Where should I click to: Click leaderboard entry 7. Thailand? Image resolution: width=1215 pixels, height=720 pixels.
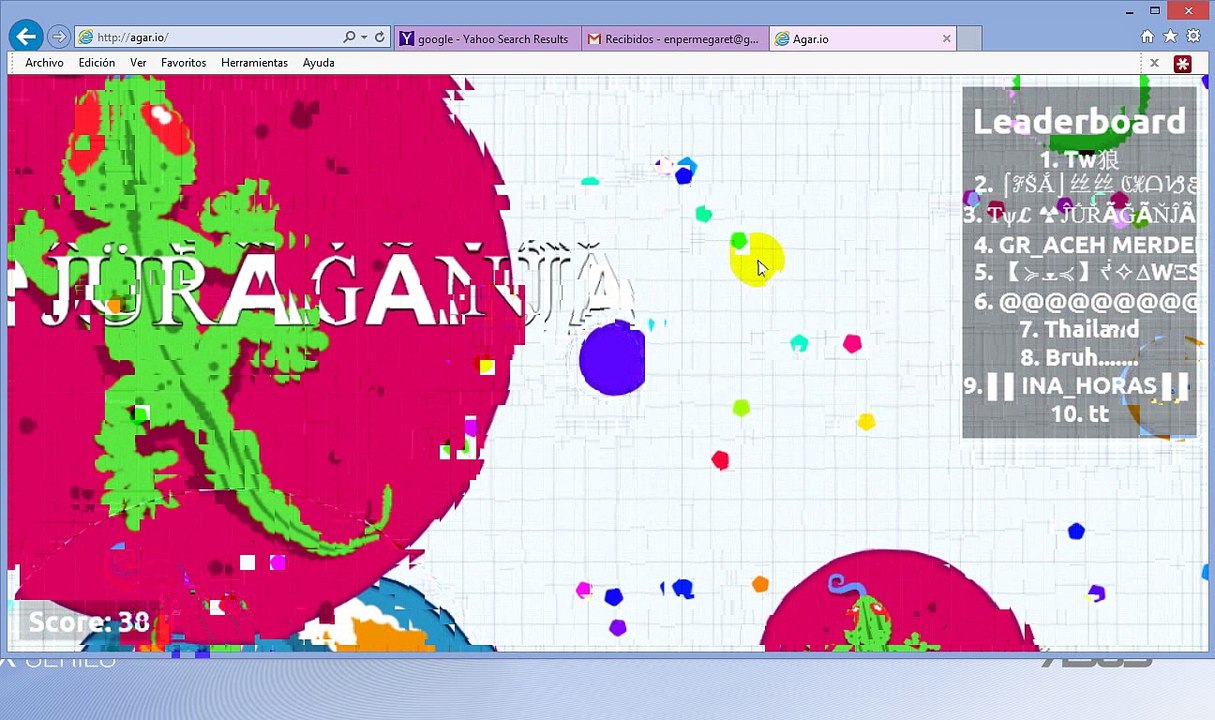[1079, 329]
